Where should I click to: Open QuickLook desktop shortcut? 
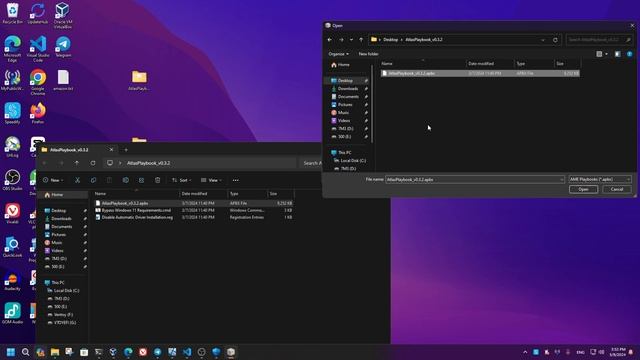tap(12, 247)
